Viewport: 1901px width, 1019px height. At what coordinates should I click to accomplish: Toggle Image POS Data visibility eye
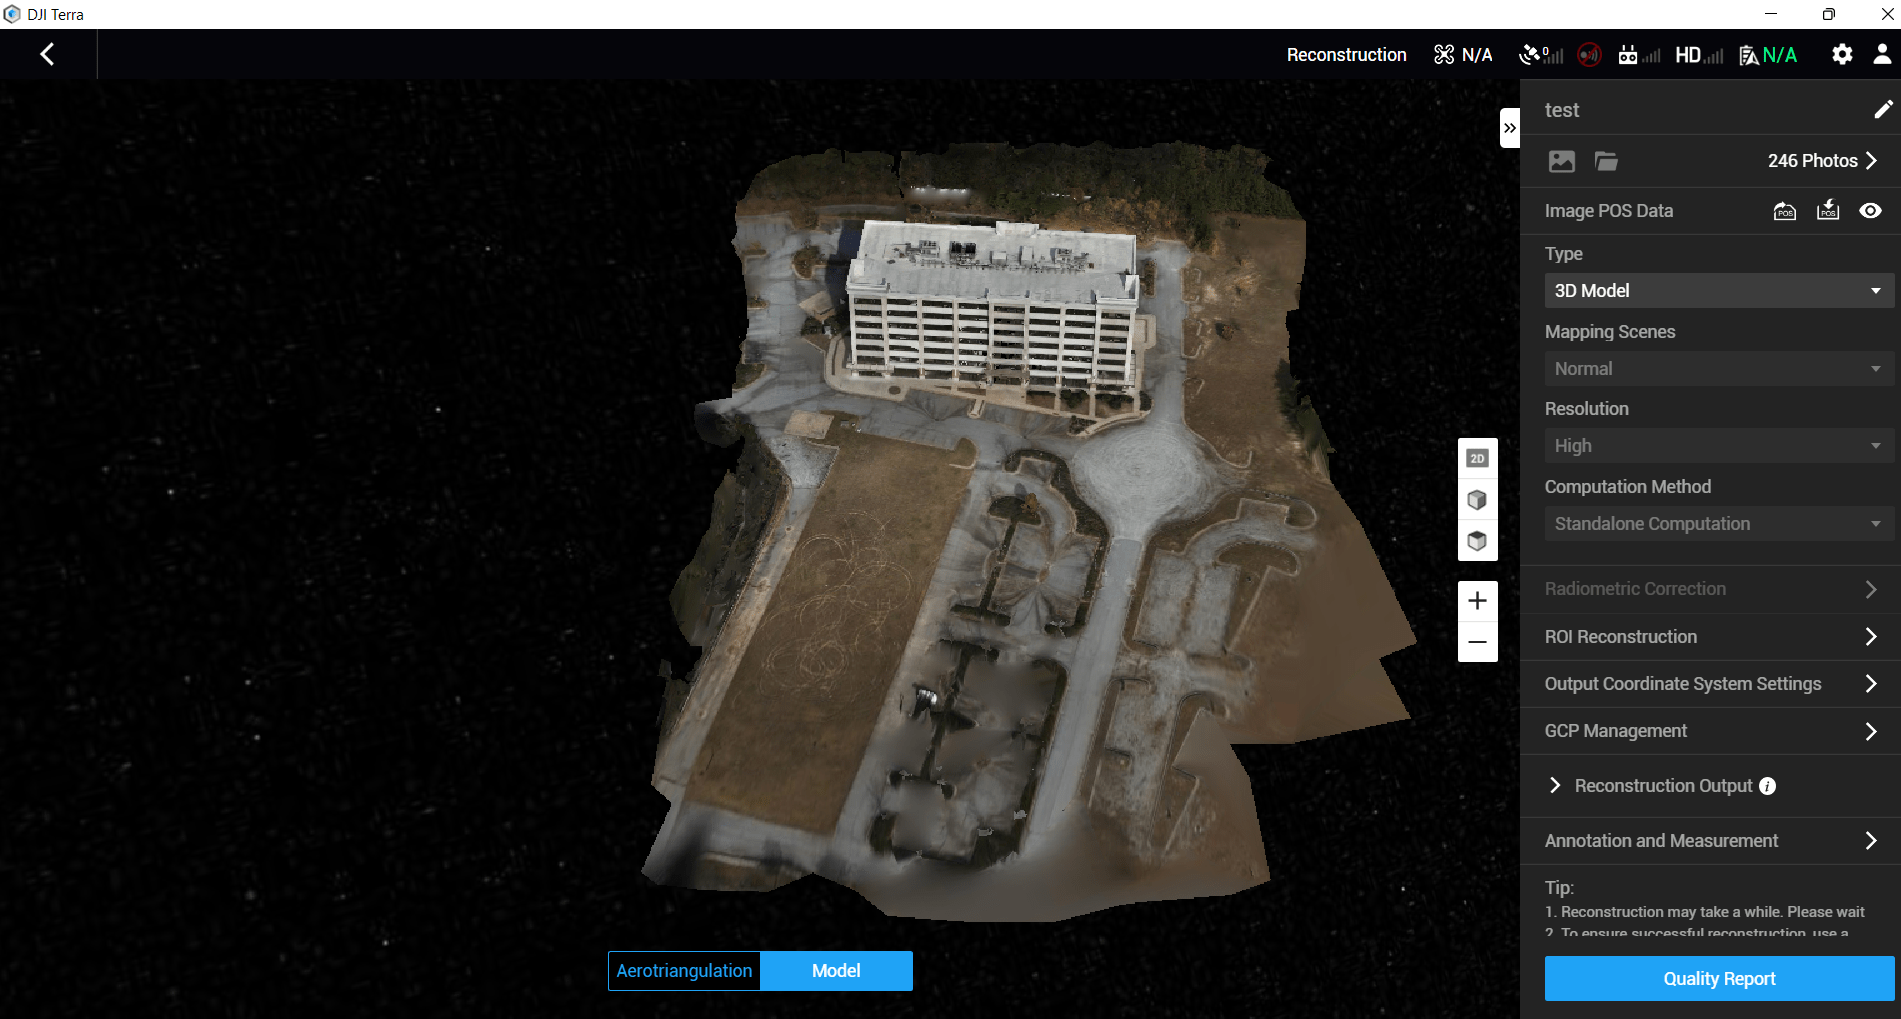tap(1870, 211)
